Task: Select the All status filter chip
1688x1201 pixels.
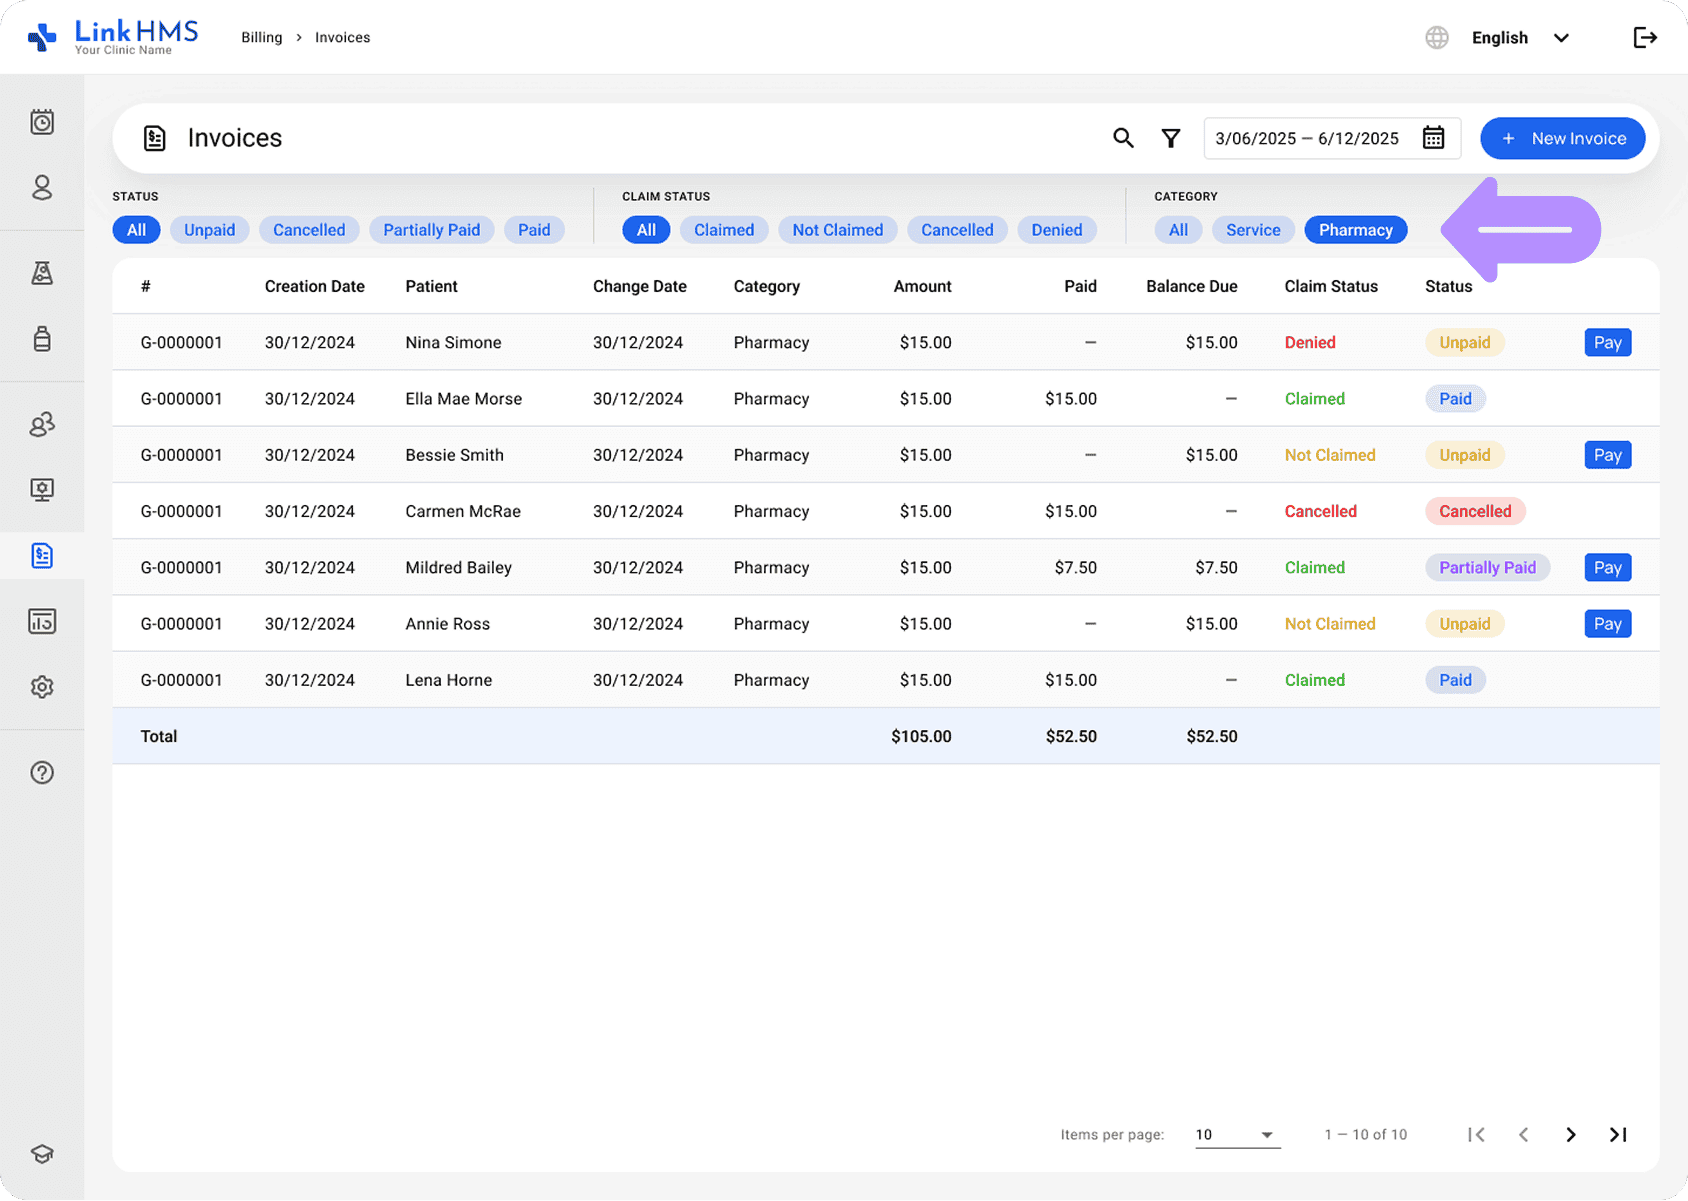Action: pyautogui.click(x=136, y=230)
